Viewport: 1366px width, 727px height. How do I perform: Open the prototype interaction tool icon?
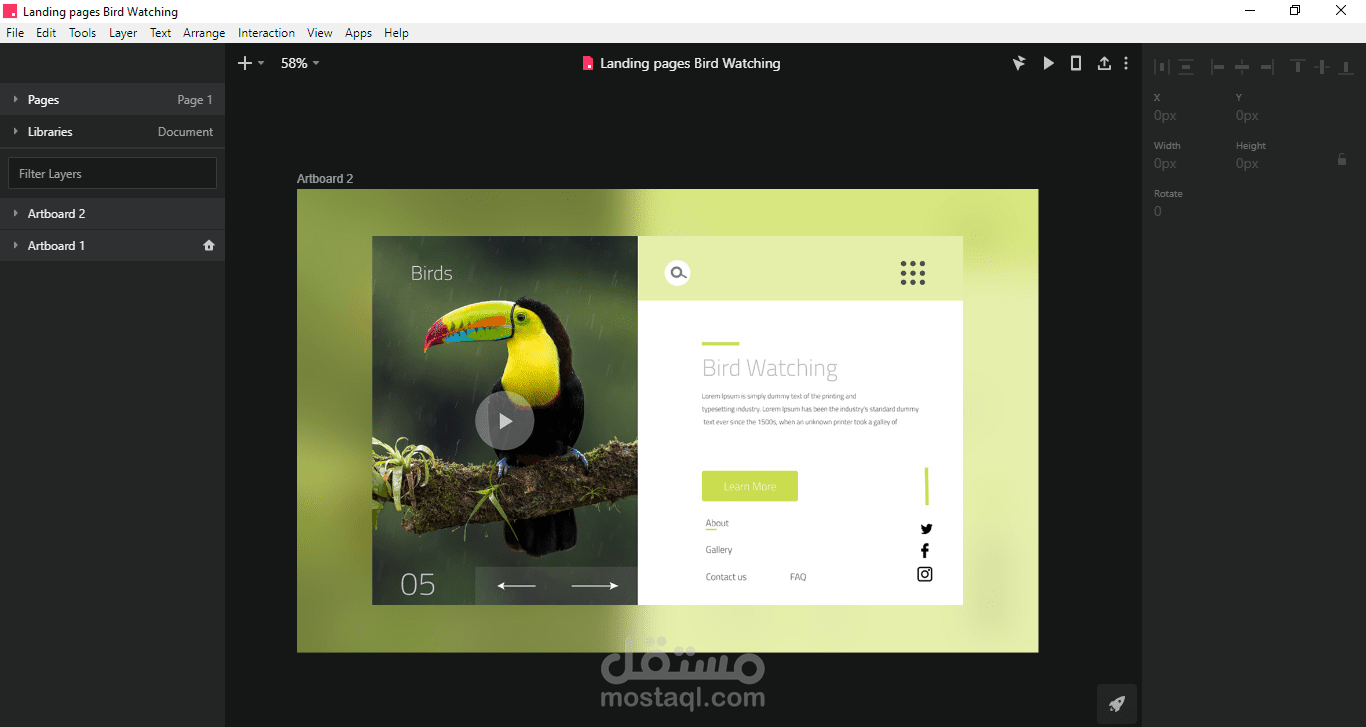[1019, 63]
